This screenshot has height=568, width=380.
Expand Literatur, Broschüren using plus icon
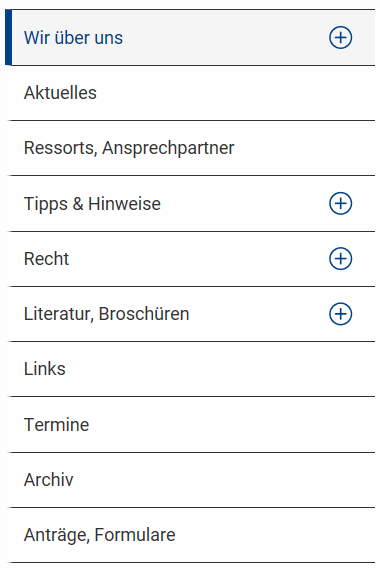click(340, 314)
